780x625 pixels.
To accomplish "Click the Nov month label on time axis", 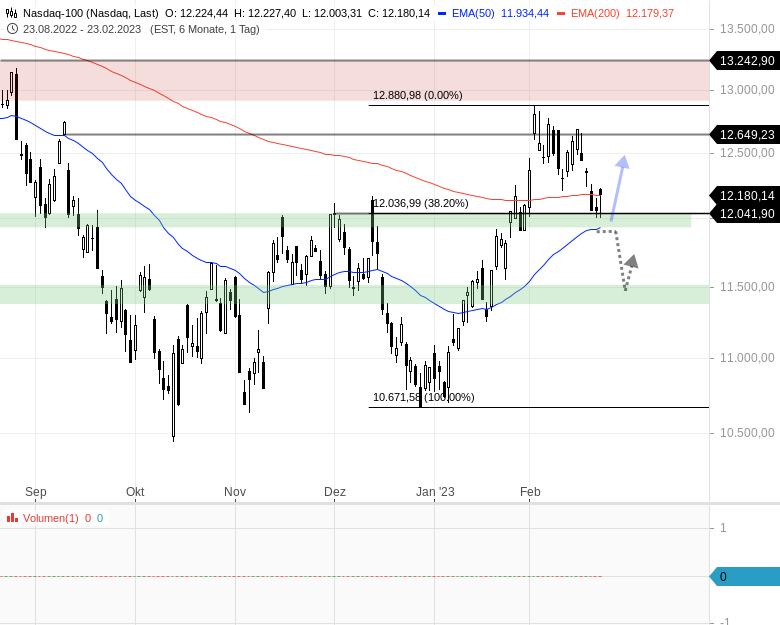I will point(235,492).
